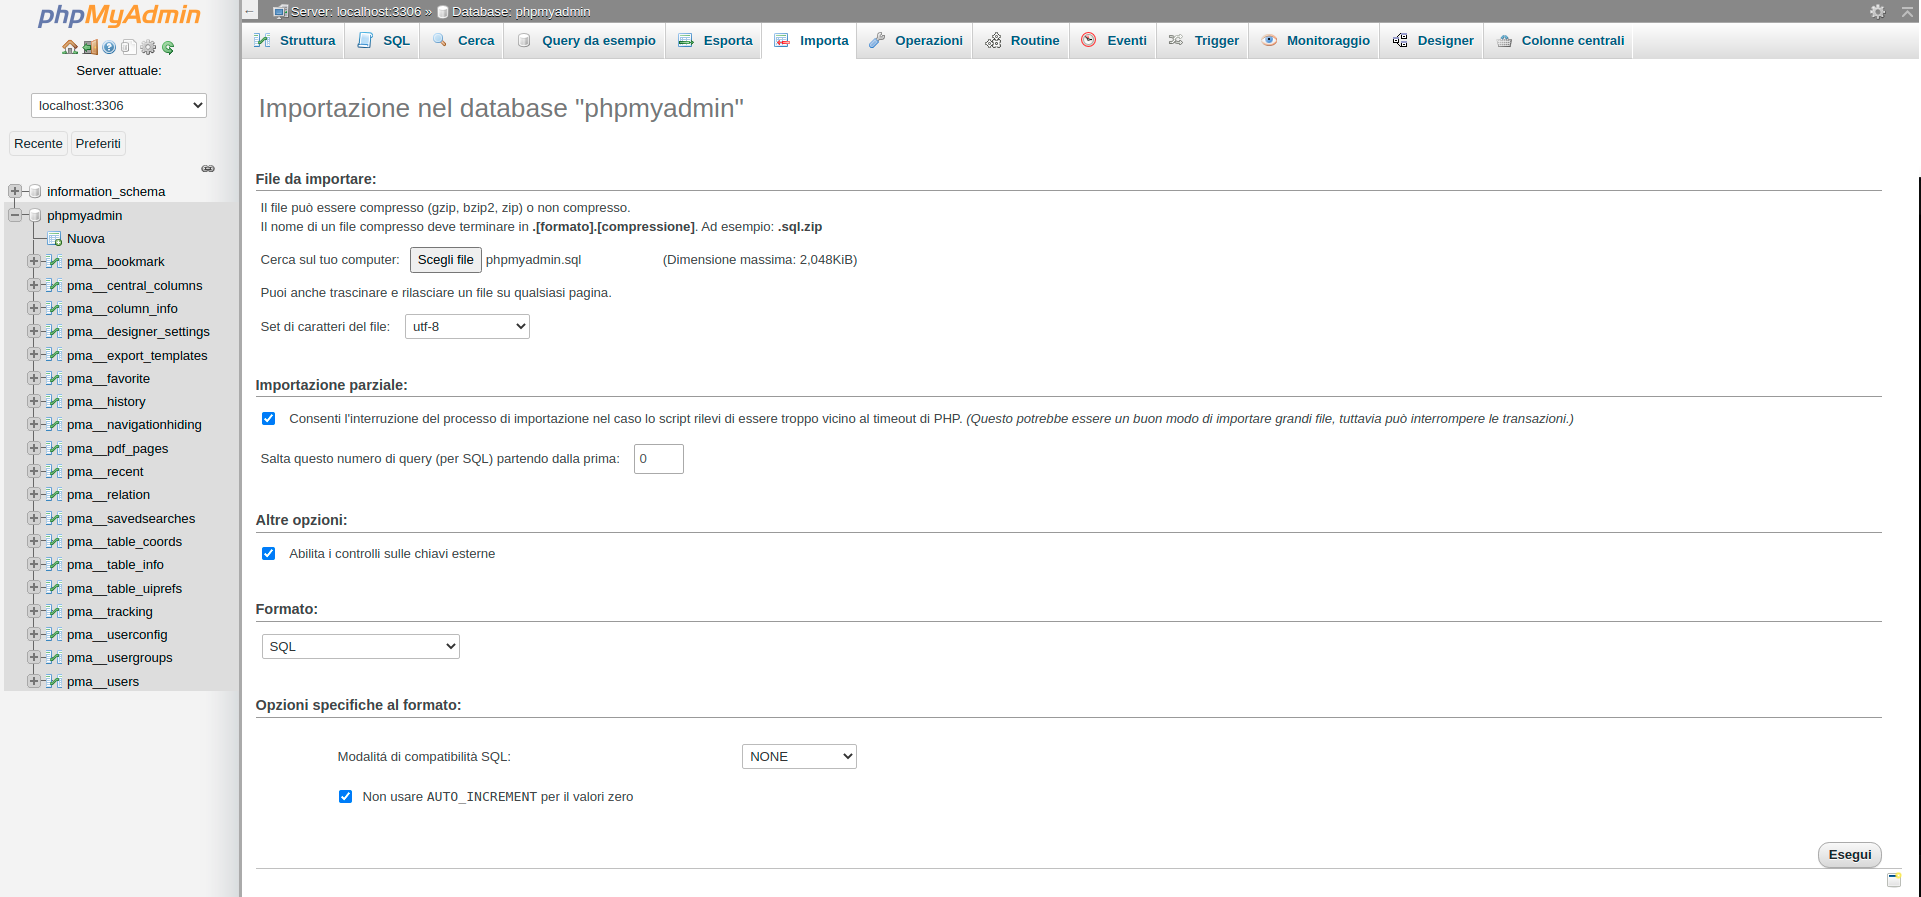Open the pma__navigationhiding table

click(x=134, y=424)
